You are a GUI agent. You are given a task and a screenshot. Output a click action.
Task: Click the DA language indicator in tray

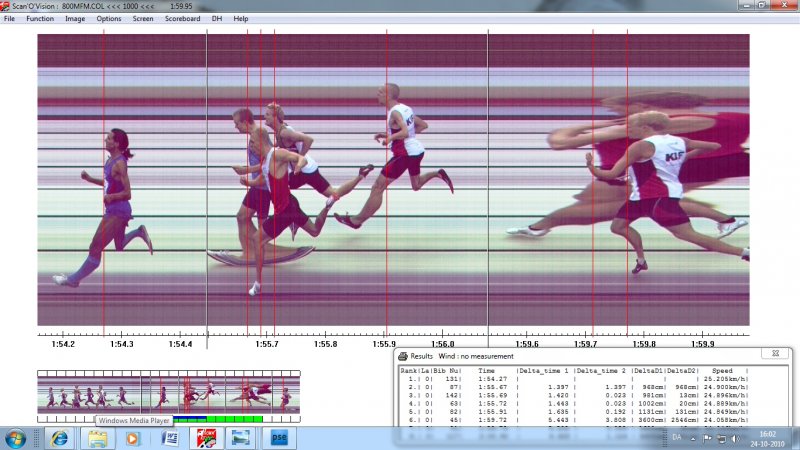679,438
